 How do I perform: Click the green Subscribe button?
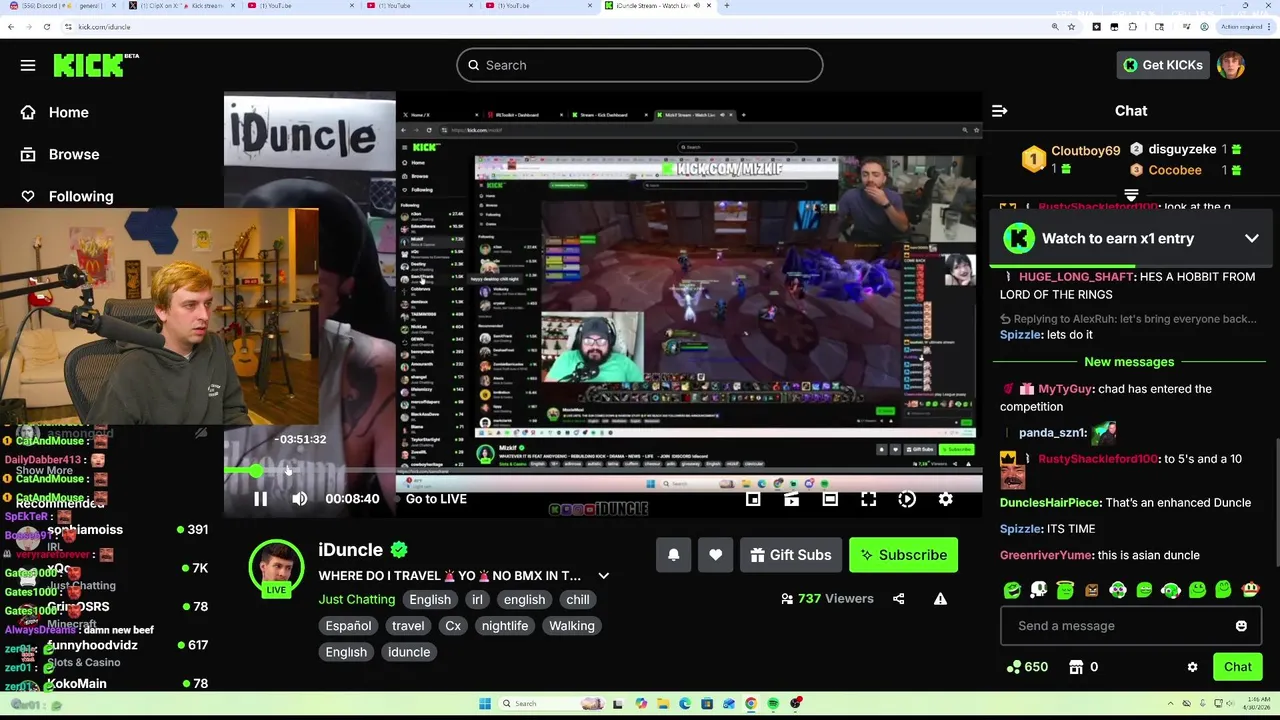[x=903, y=555]
